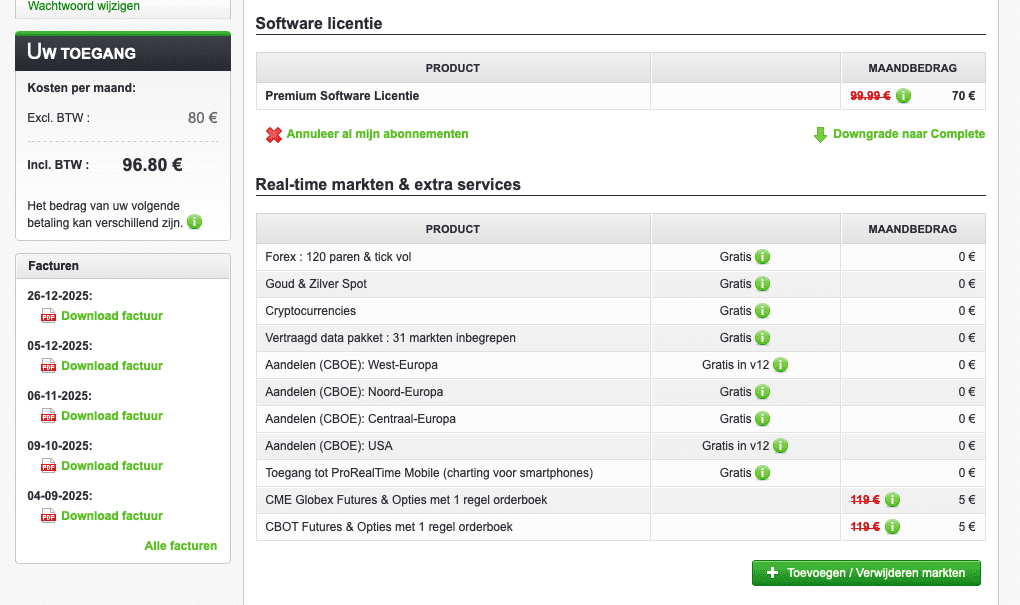Click info icon beside next payment notice
Image resolution: width=1020 pixels, height=605 pixels.
point(194,222)
